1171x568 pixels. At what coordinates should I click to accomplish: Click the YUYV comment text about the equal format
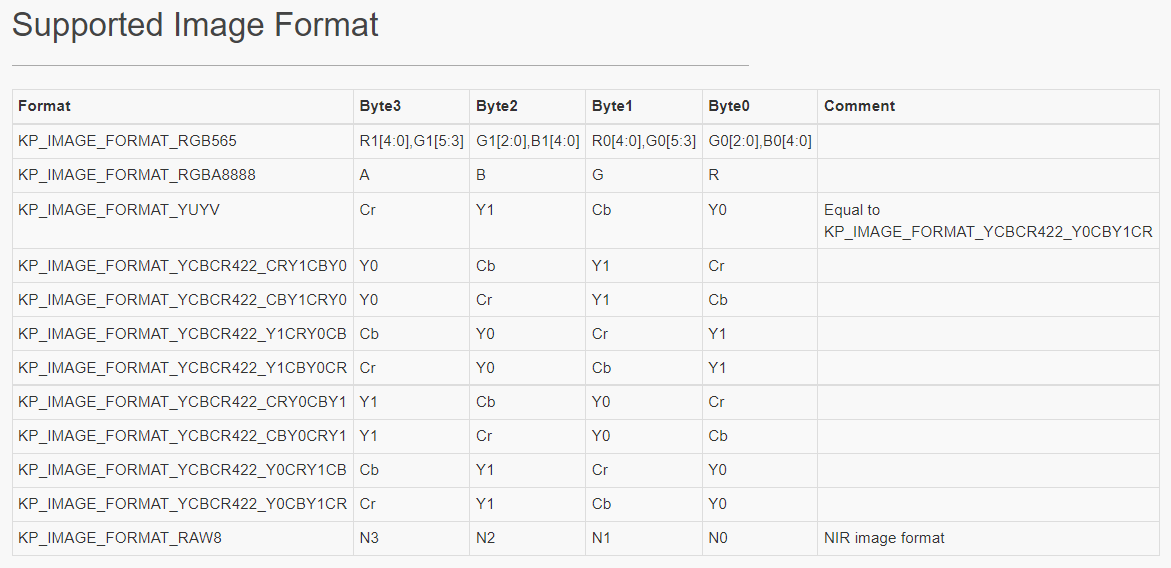pyautogui.click(x=988, y=221)
